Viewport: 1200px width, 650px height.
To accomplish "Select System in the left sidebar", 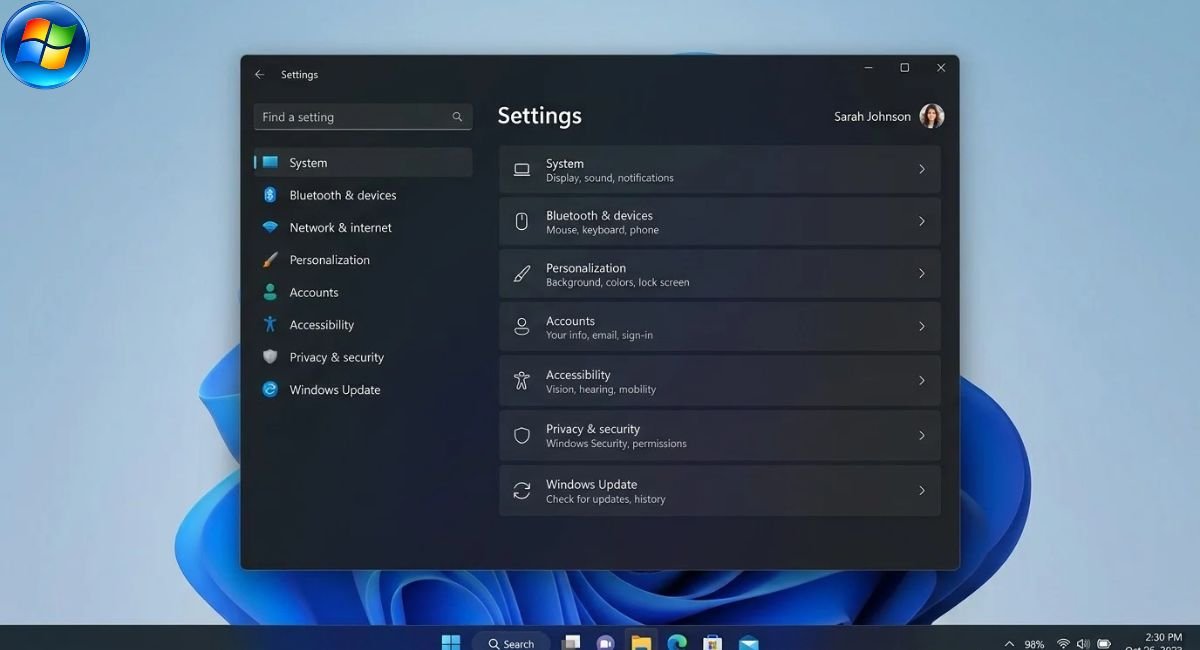I will tap(363, 163).
